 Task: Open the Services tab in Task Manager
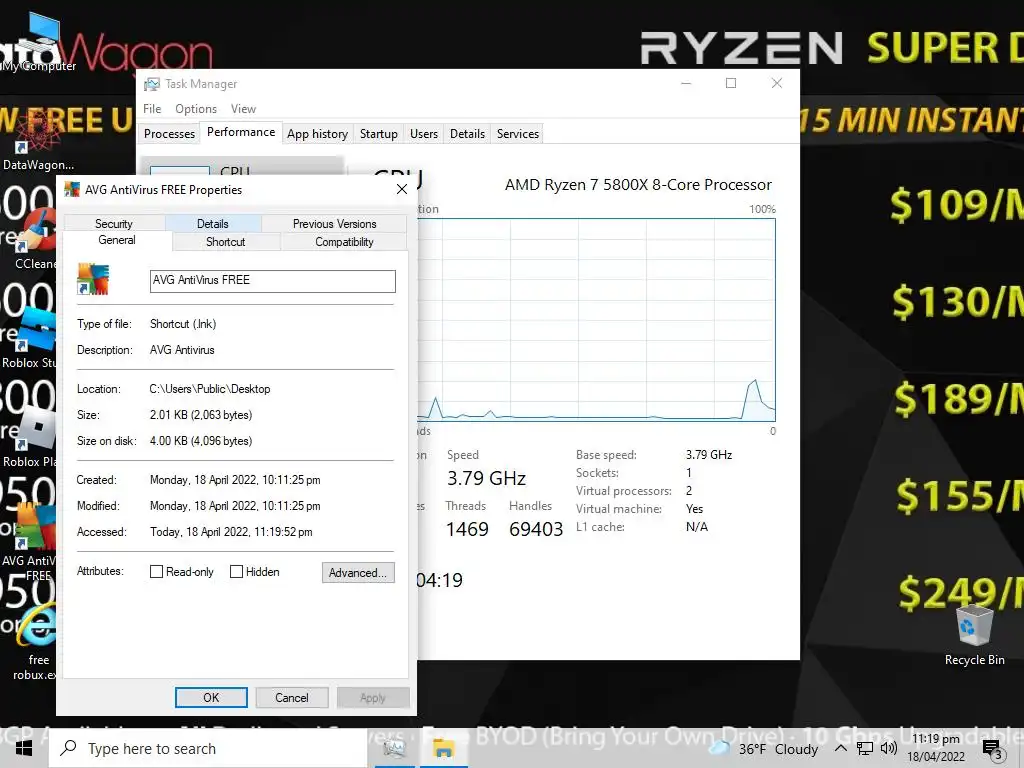[x=518, y=134]
